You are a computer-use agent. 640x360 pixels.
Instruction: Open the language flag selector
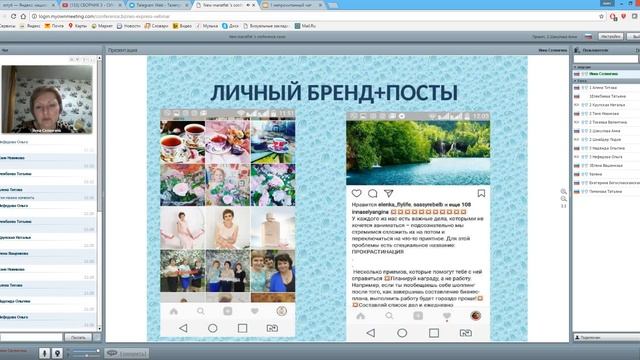pyautogui.click(x=588, y=36)
